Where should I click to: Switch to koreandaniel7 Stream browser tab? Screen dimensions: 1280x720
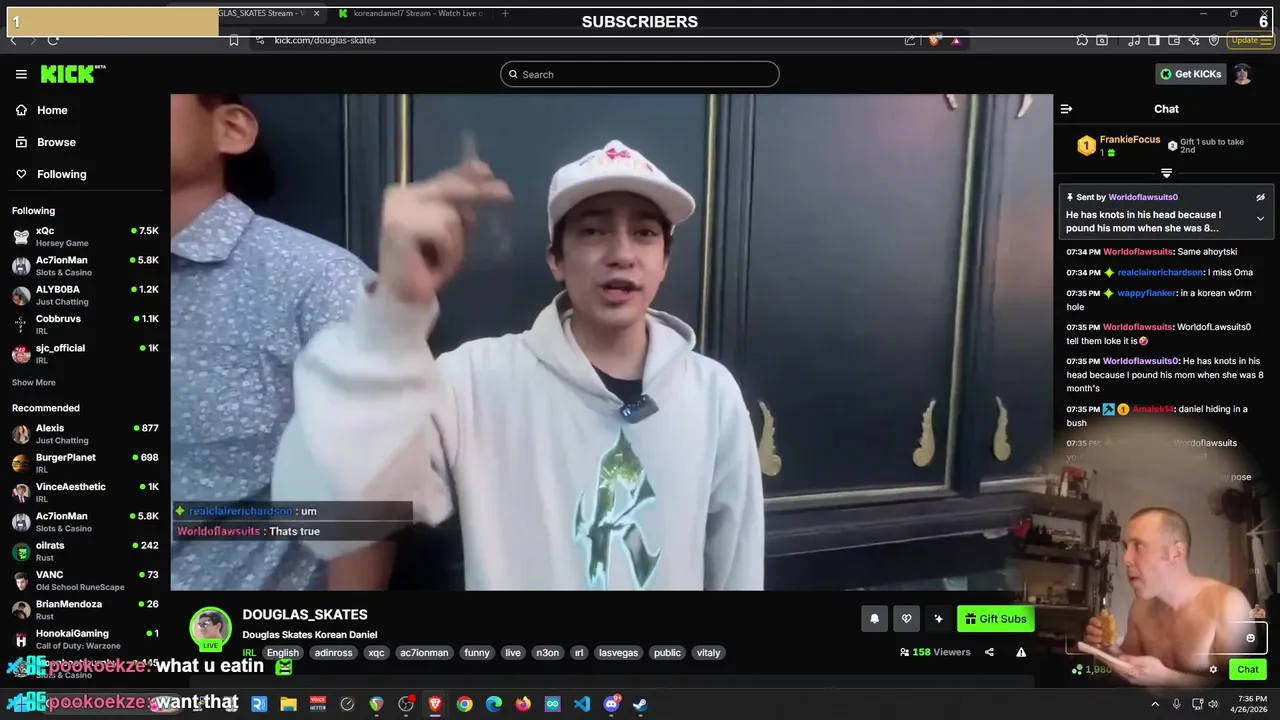pos(410,13)
